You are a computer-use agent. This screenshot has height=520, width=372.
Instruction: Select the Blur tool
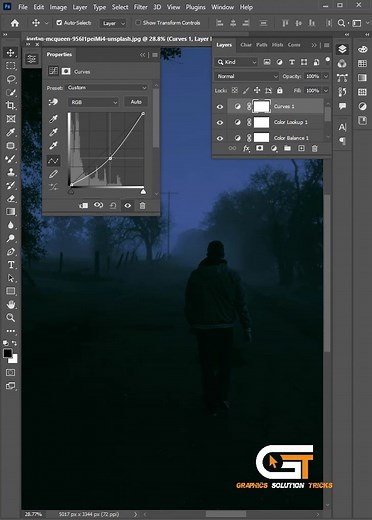[11, 225]
